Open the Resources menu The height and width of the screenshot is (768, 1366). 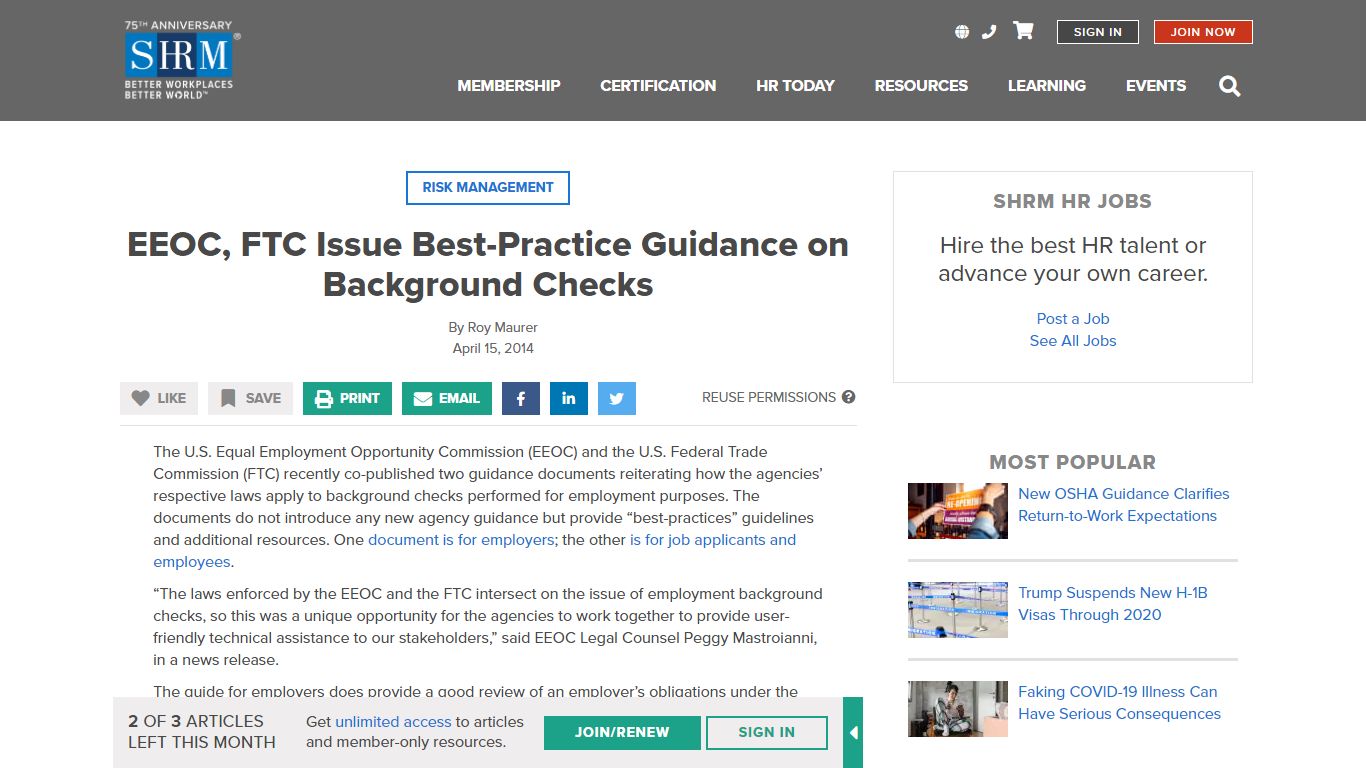pyautogui.click(x=921, y=86)
